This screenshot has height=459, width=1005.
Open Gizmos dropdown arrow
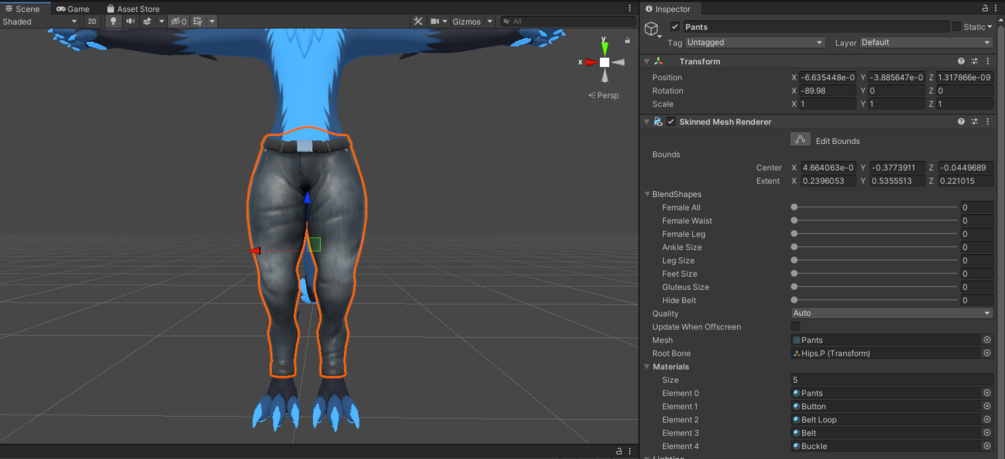490,21
